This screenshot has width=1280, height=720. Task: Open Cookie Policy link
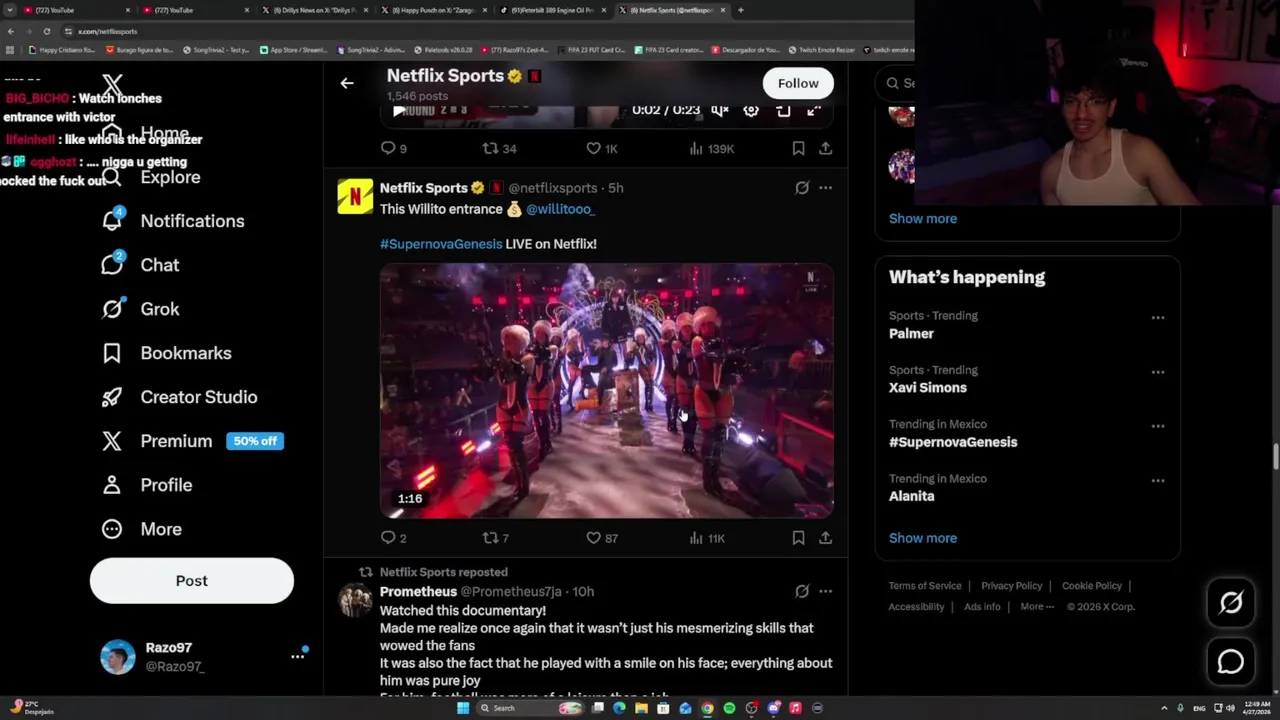1092,586
